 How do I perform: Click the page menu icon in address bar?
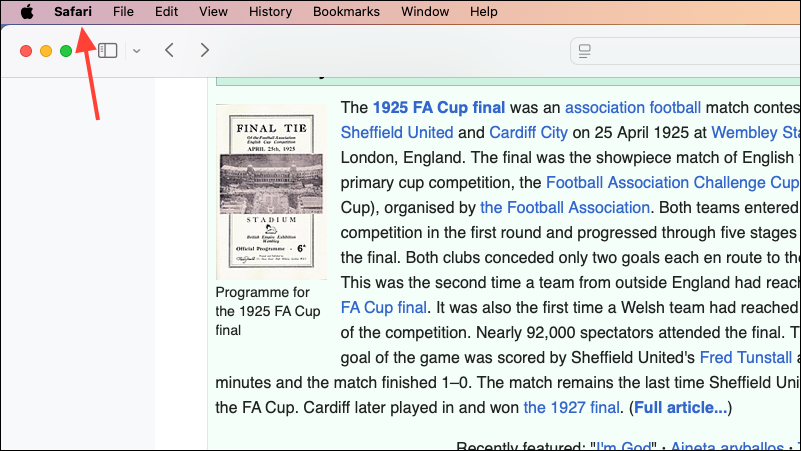pos(584,51)
